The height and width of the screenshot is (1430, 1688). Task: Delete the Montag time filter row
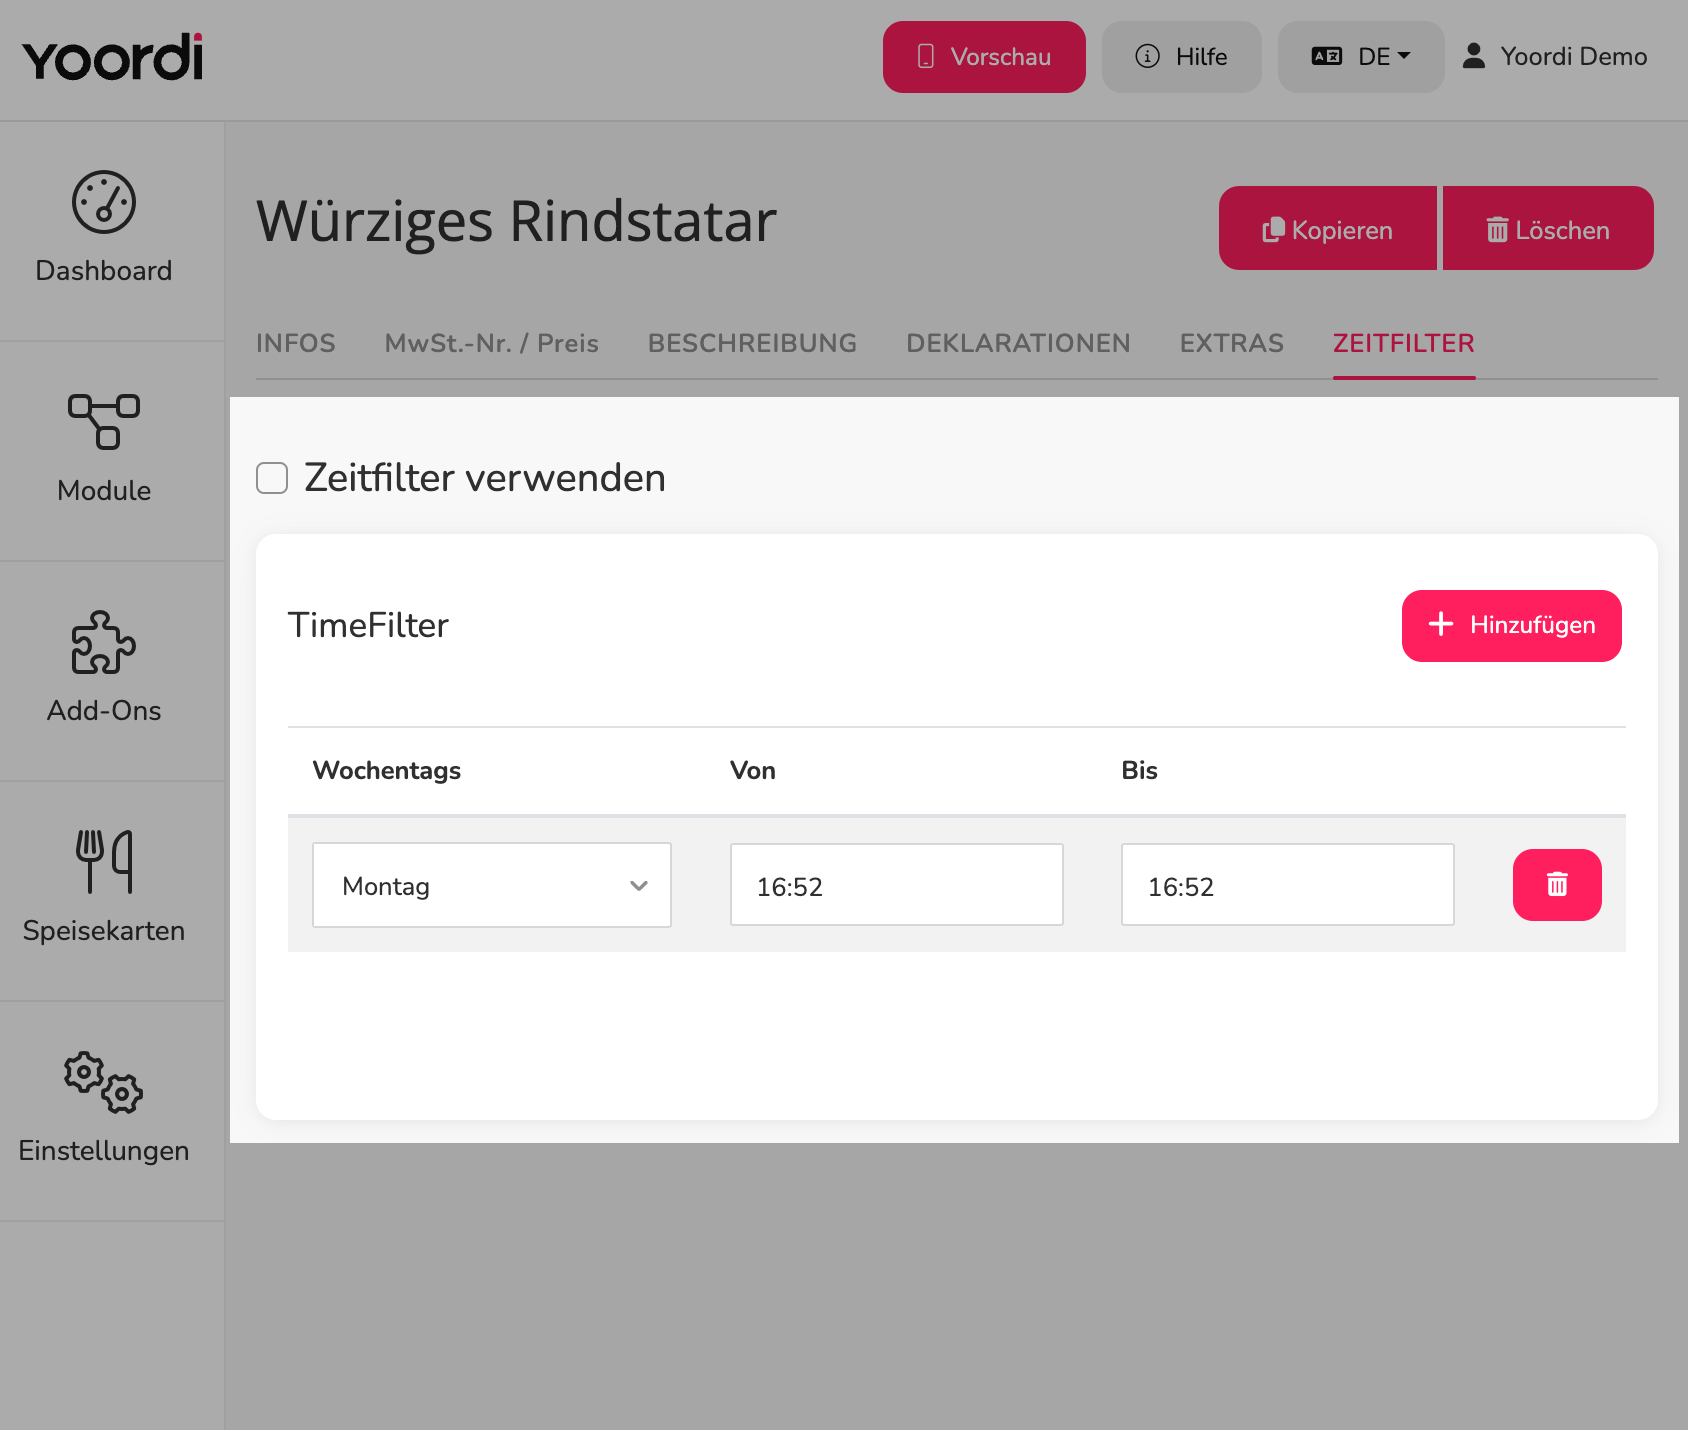1557,885
